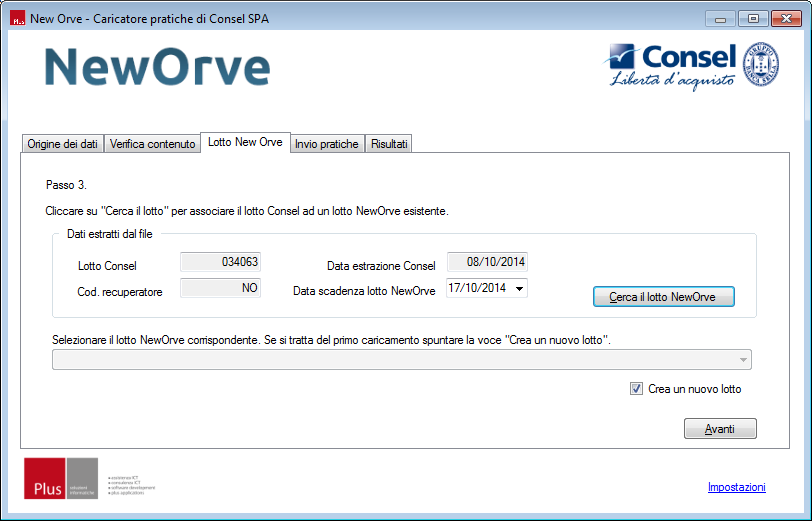Click the 'Lotto Consel' label

(x=107, y=266)
